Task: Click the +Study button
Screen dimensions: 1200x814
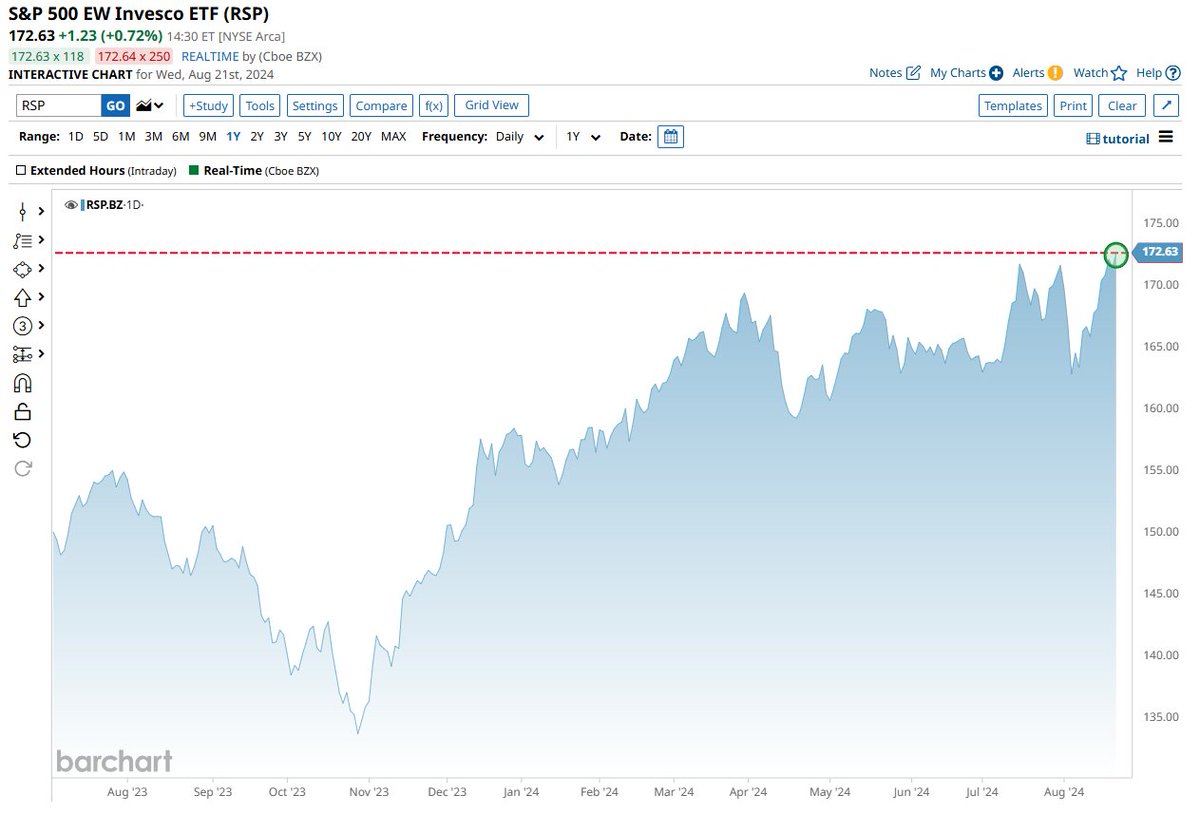Action: coord(208,106)
